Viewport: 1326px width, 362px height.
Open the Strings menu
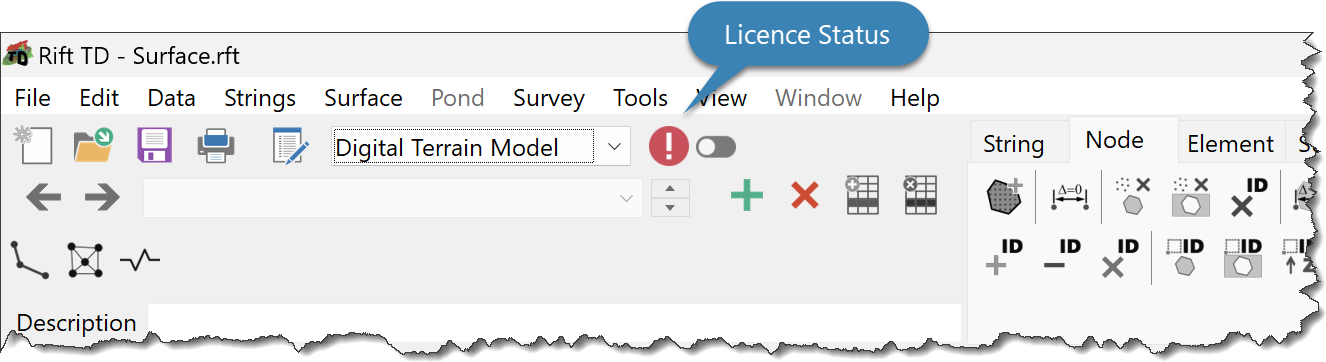[260, 98]
